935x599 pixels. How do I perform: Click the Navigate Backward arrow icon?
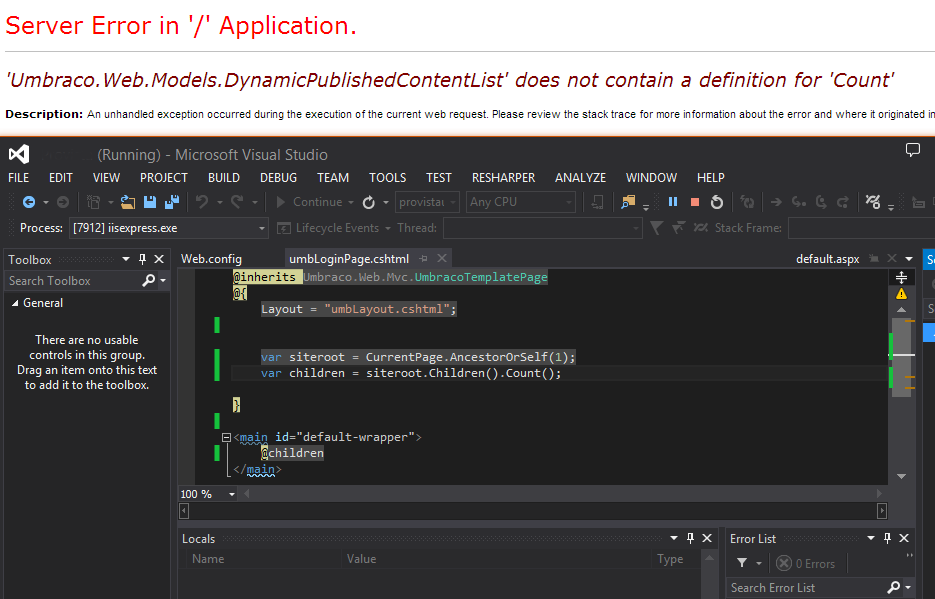coord(29,203)
